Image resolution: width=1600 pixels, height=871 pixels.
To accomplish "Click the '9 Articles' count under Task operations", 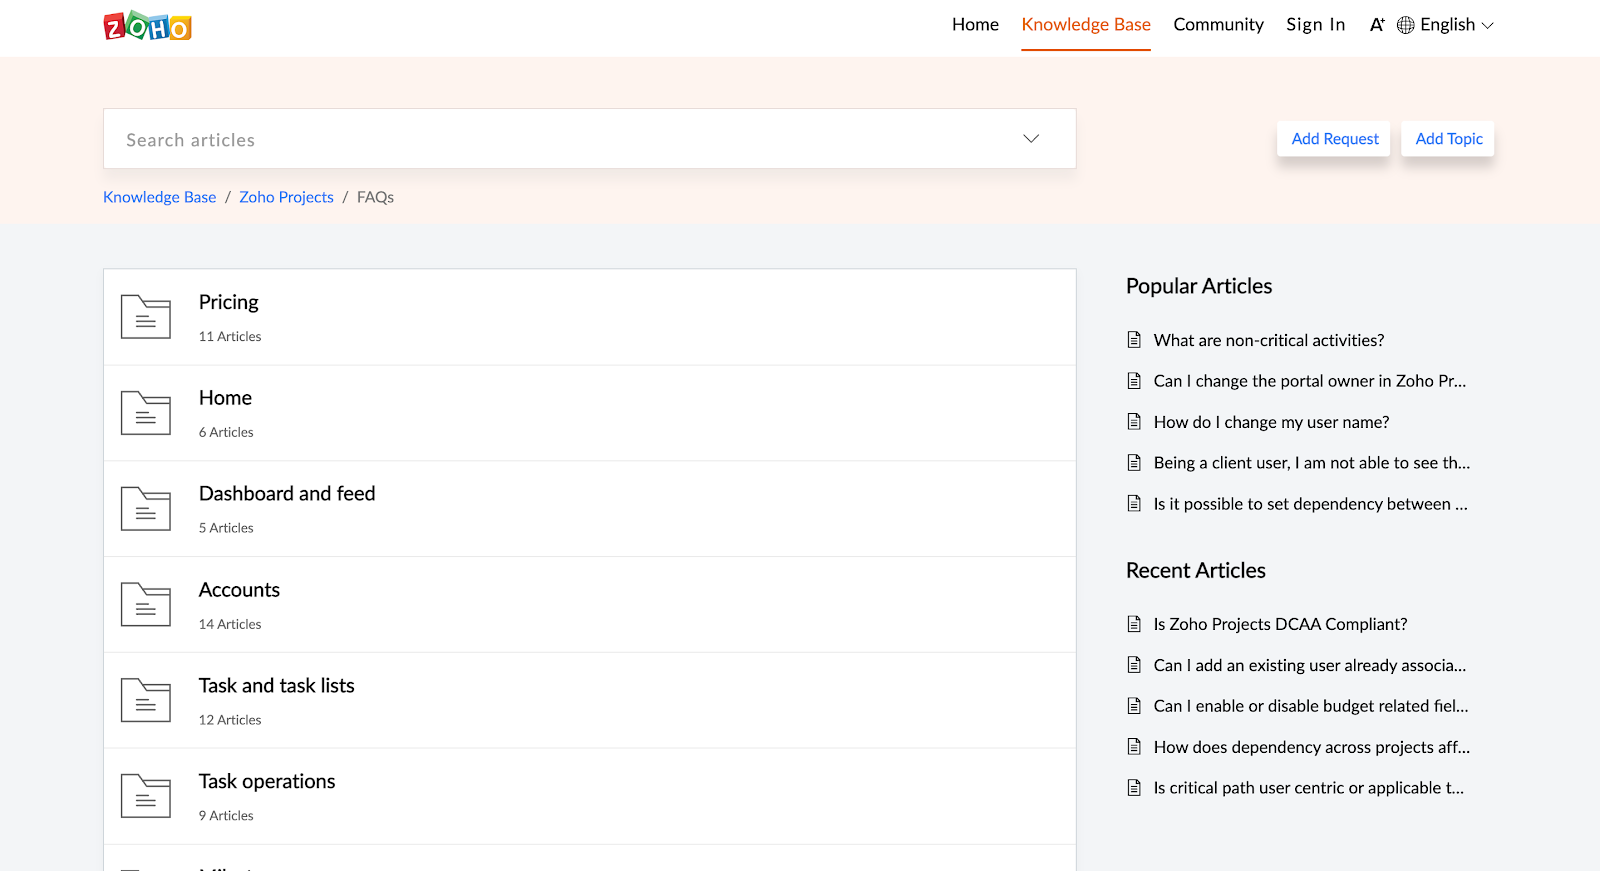I will pyautogui.click(x=226, y=816).
